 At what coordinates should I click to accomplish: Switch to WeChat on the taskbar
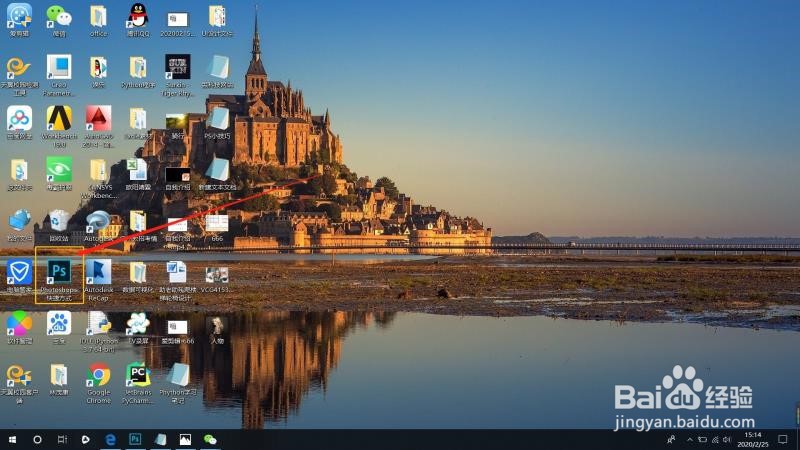[x=210, y=439]
